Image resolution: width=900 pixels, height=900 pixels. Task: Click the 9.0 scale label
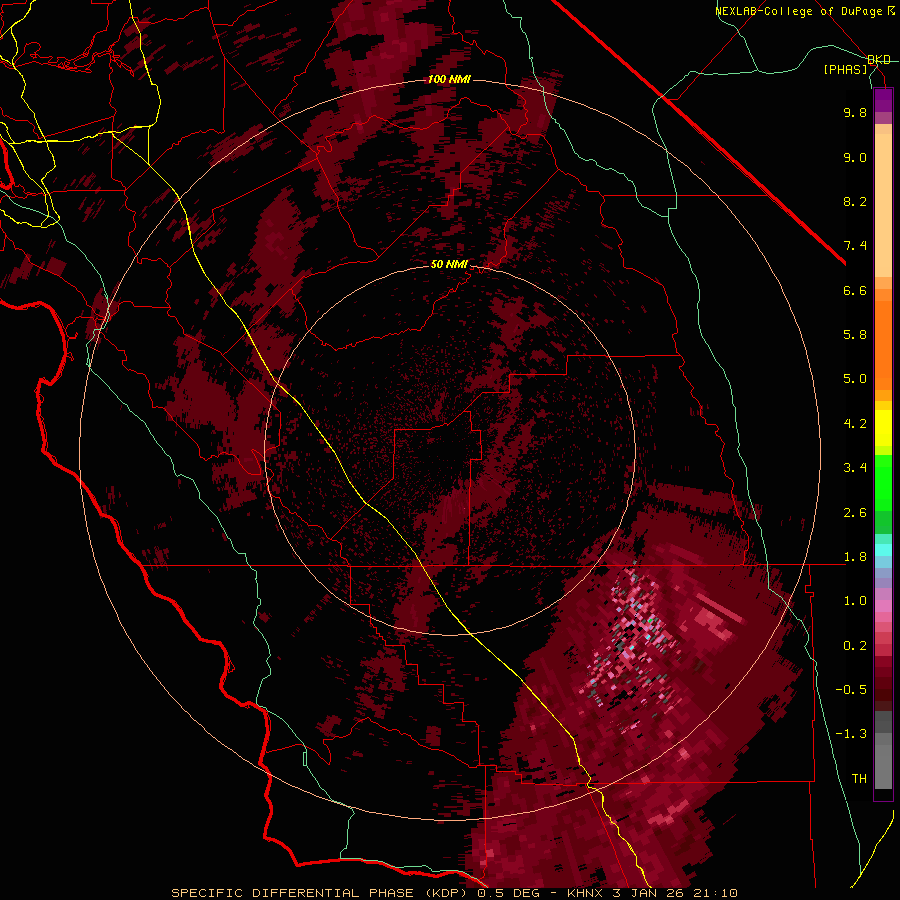[x=855, y=157]
